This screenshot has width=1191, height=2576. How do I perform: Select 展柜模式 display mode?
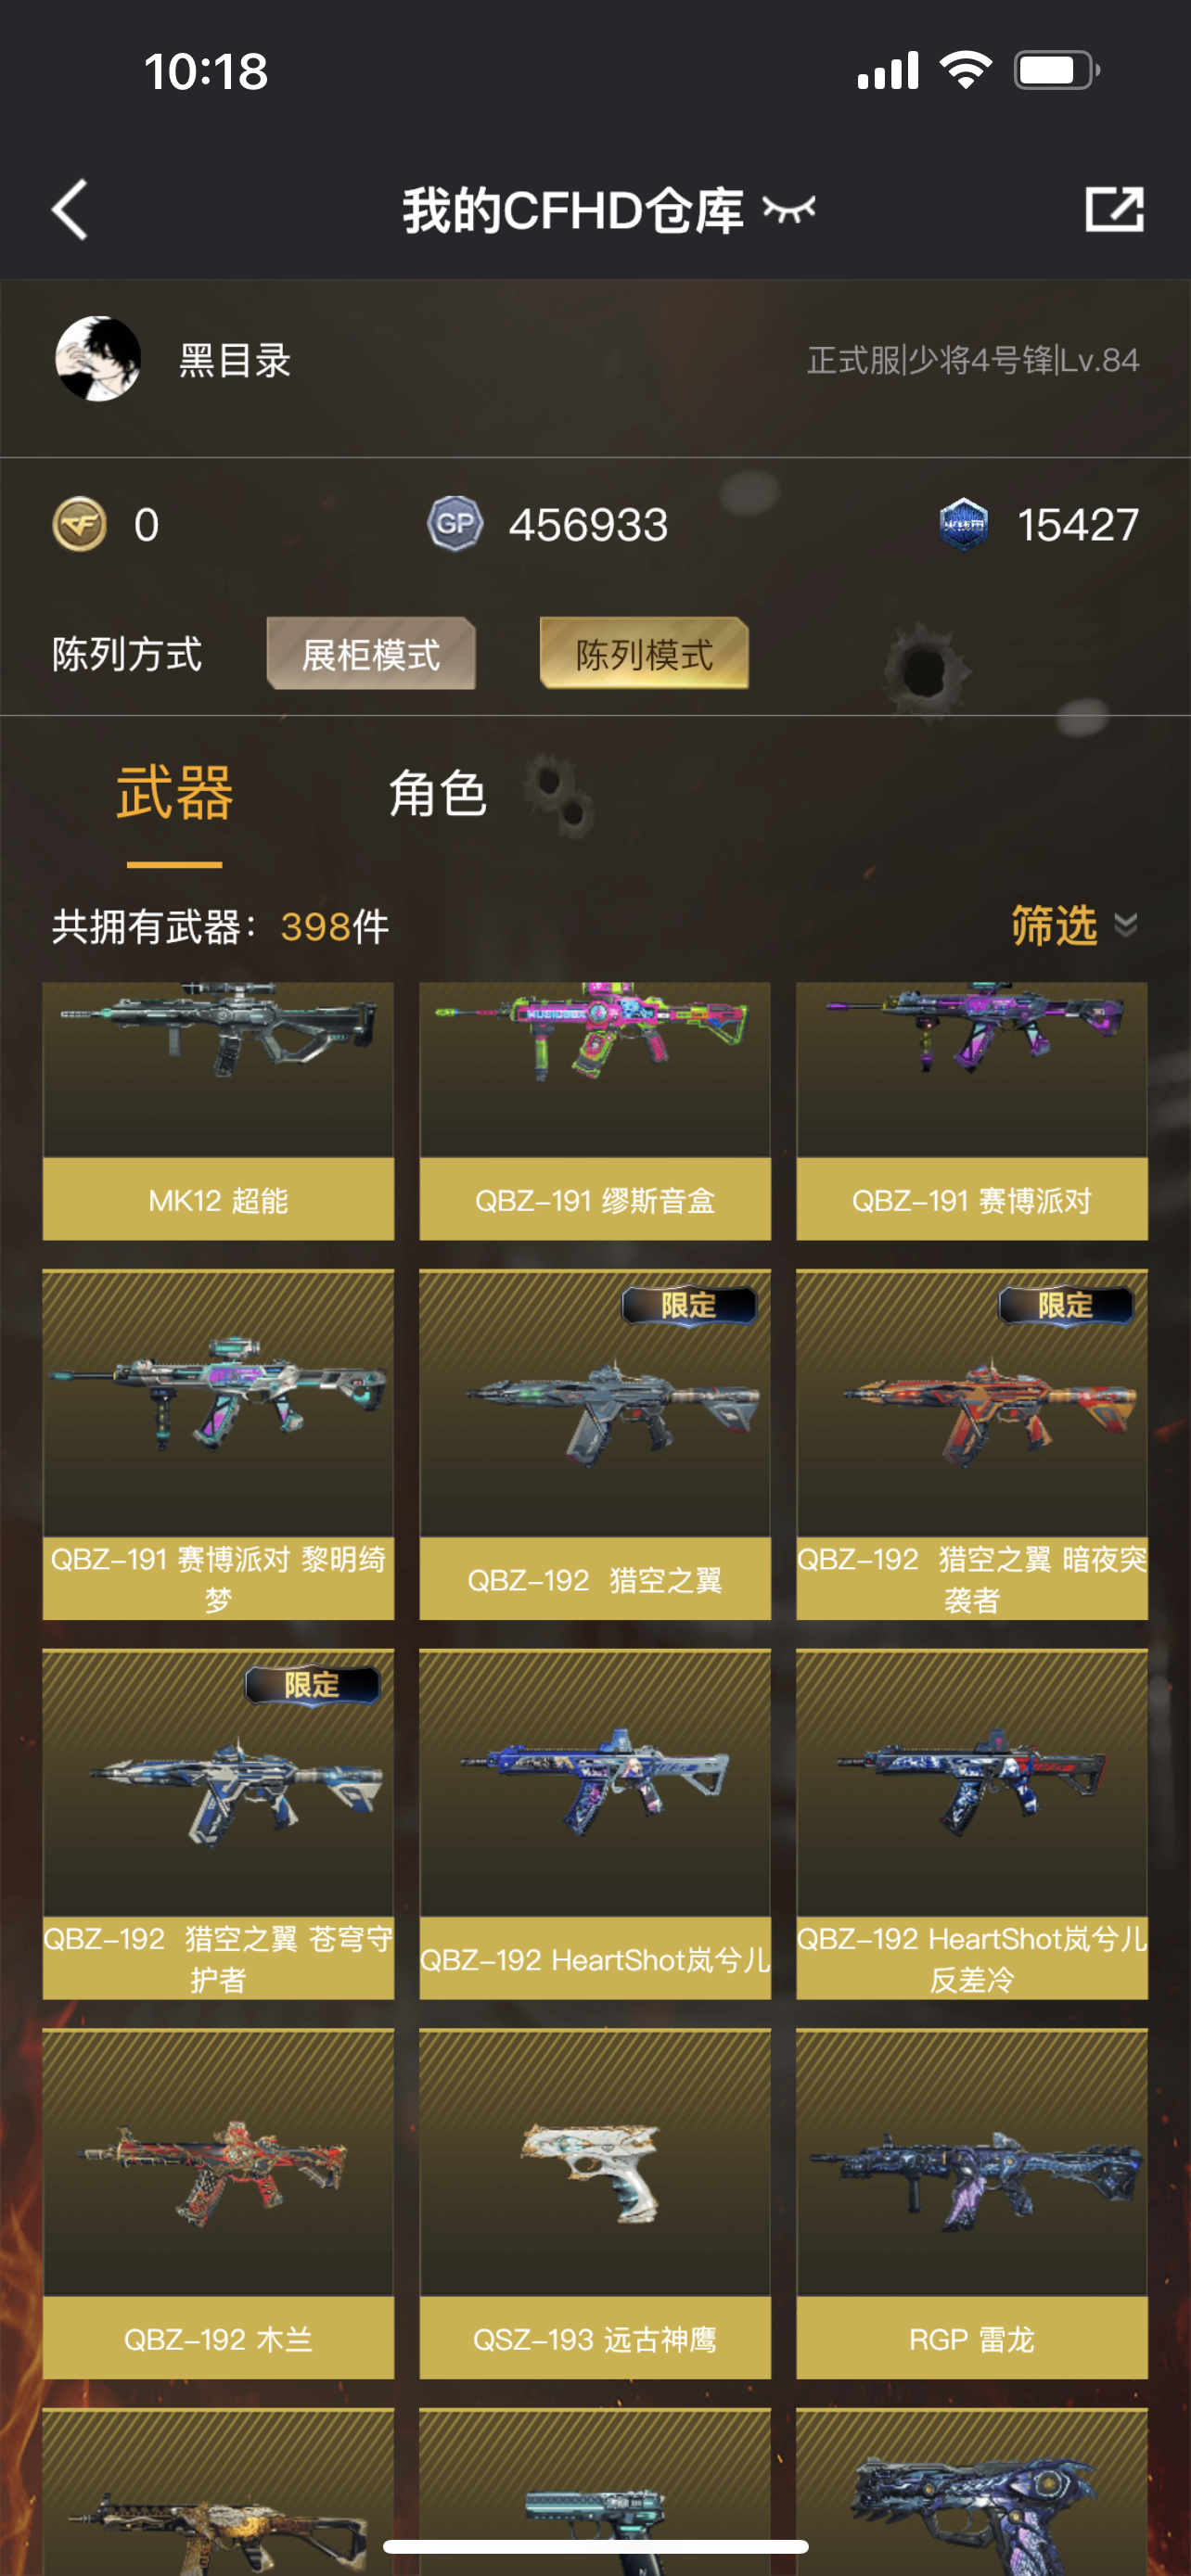pyautogui.click(x=371, y=654)
